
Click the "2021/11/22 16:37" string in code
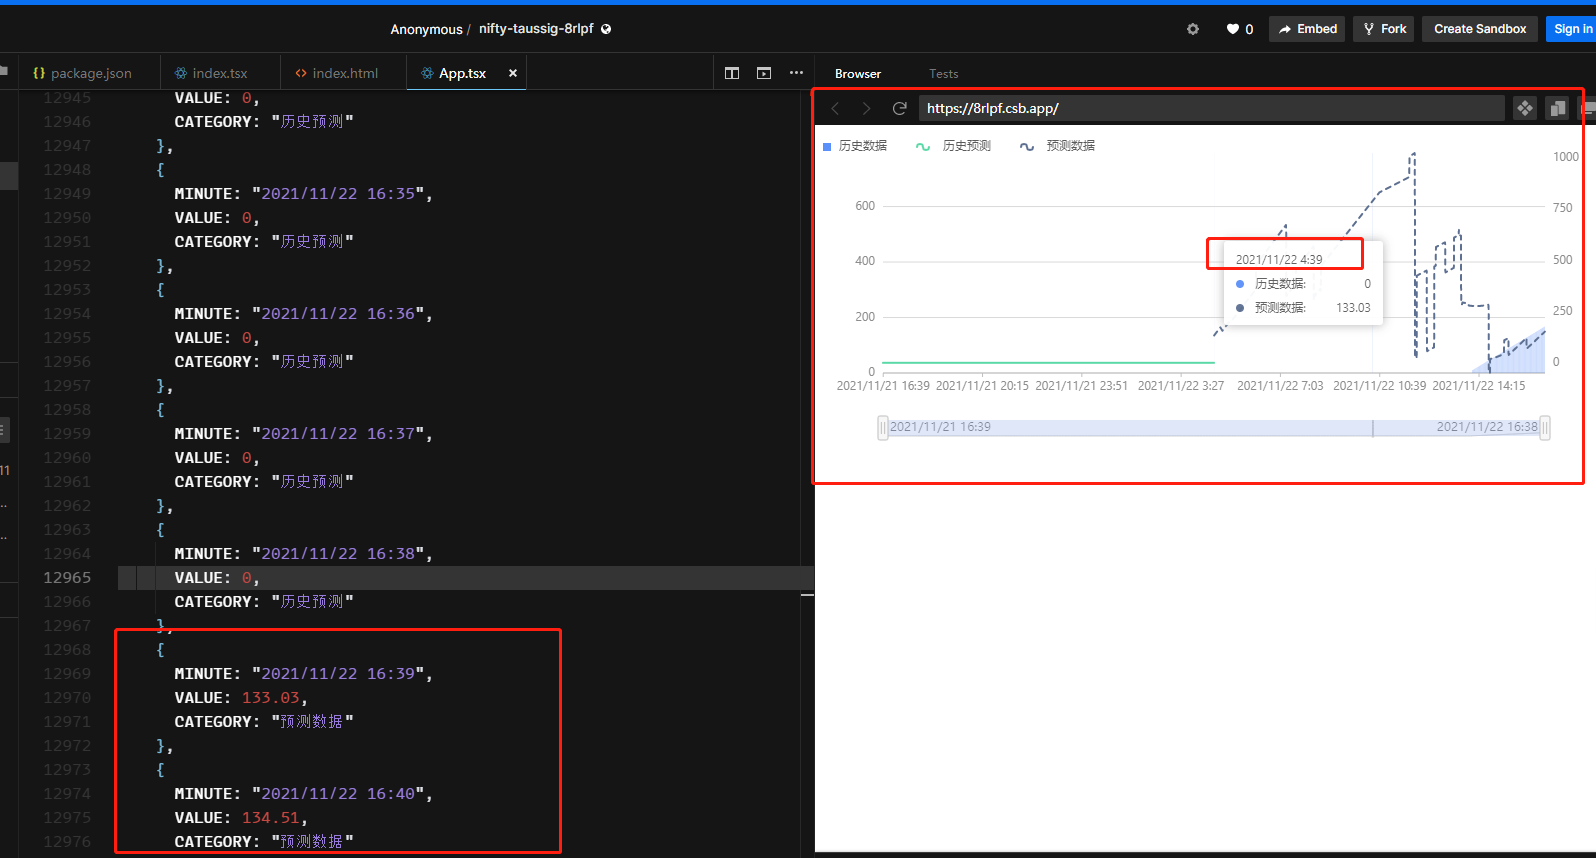(338, 434)
